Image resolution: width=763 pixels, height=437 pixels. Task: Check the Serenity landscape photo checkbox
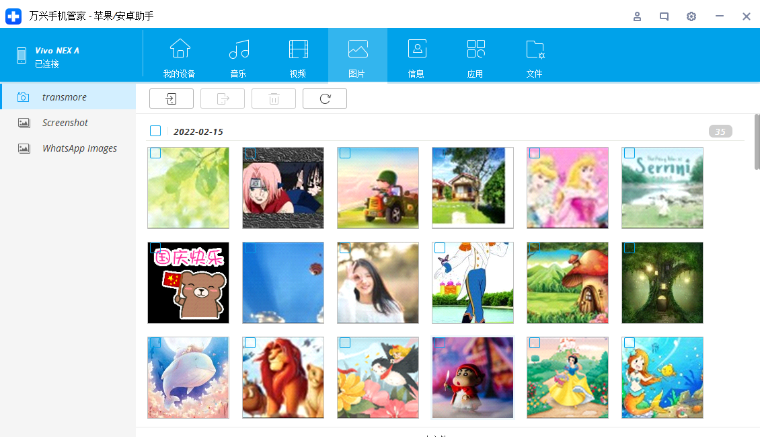[629, 153]
